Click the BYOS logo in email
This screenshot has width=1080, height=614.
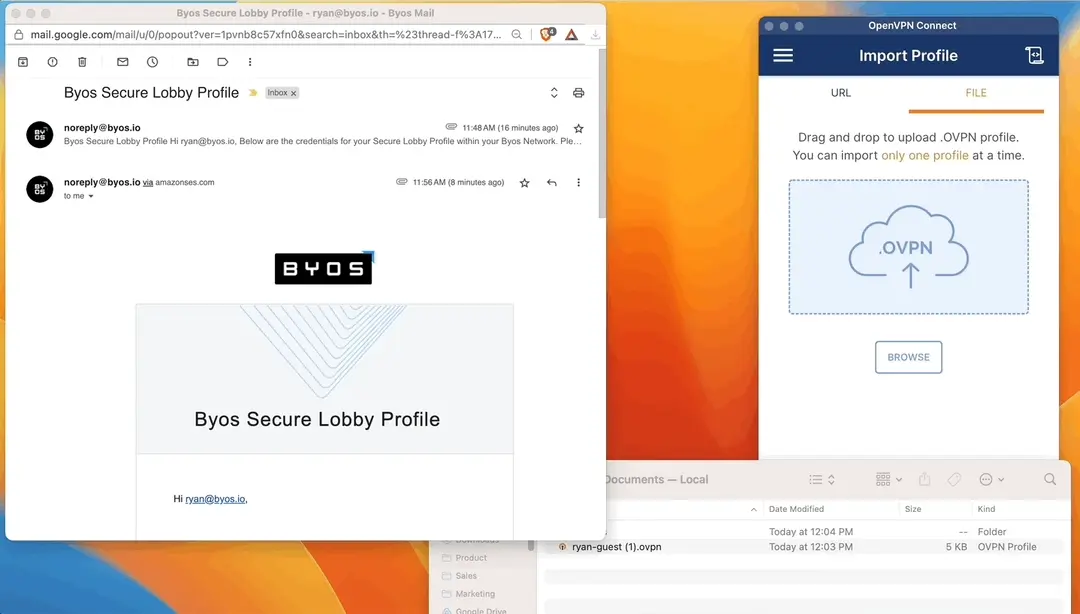pyautogui.click(x=323, y=269)
